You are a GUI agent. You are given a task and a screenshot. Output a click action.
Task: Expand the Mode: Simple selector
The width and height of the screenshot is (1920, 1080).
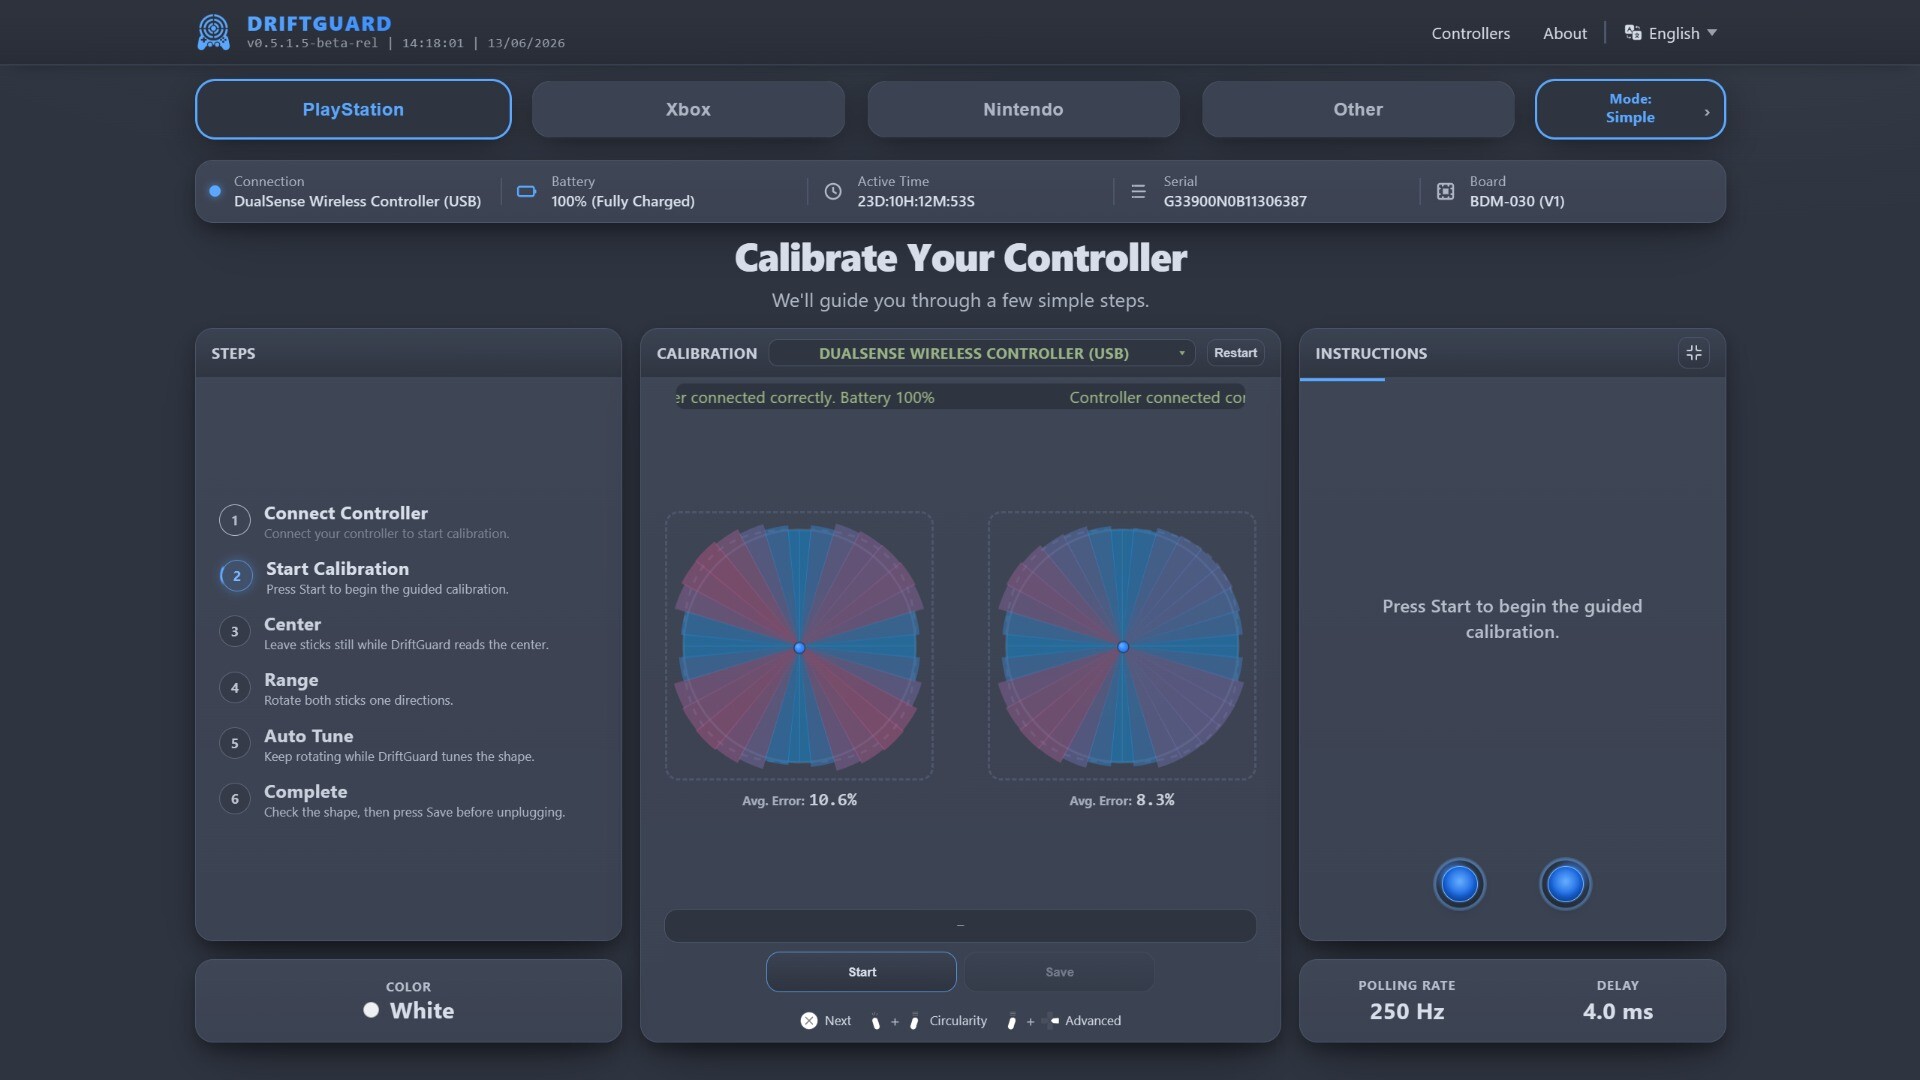(x=1630, y=109)
